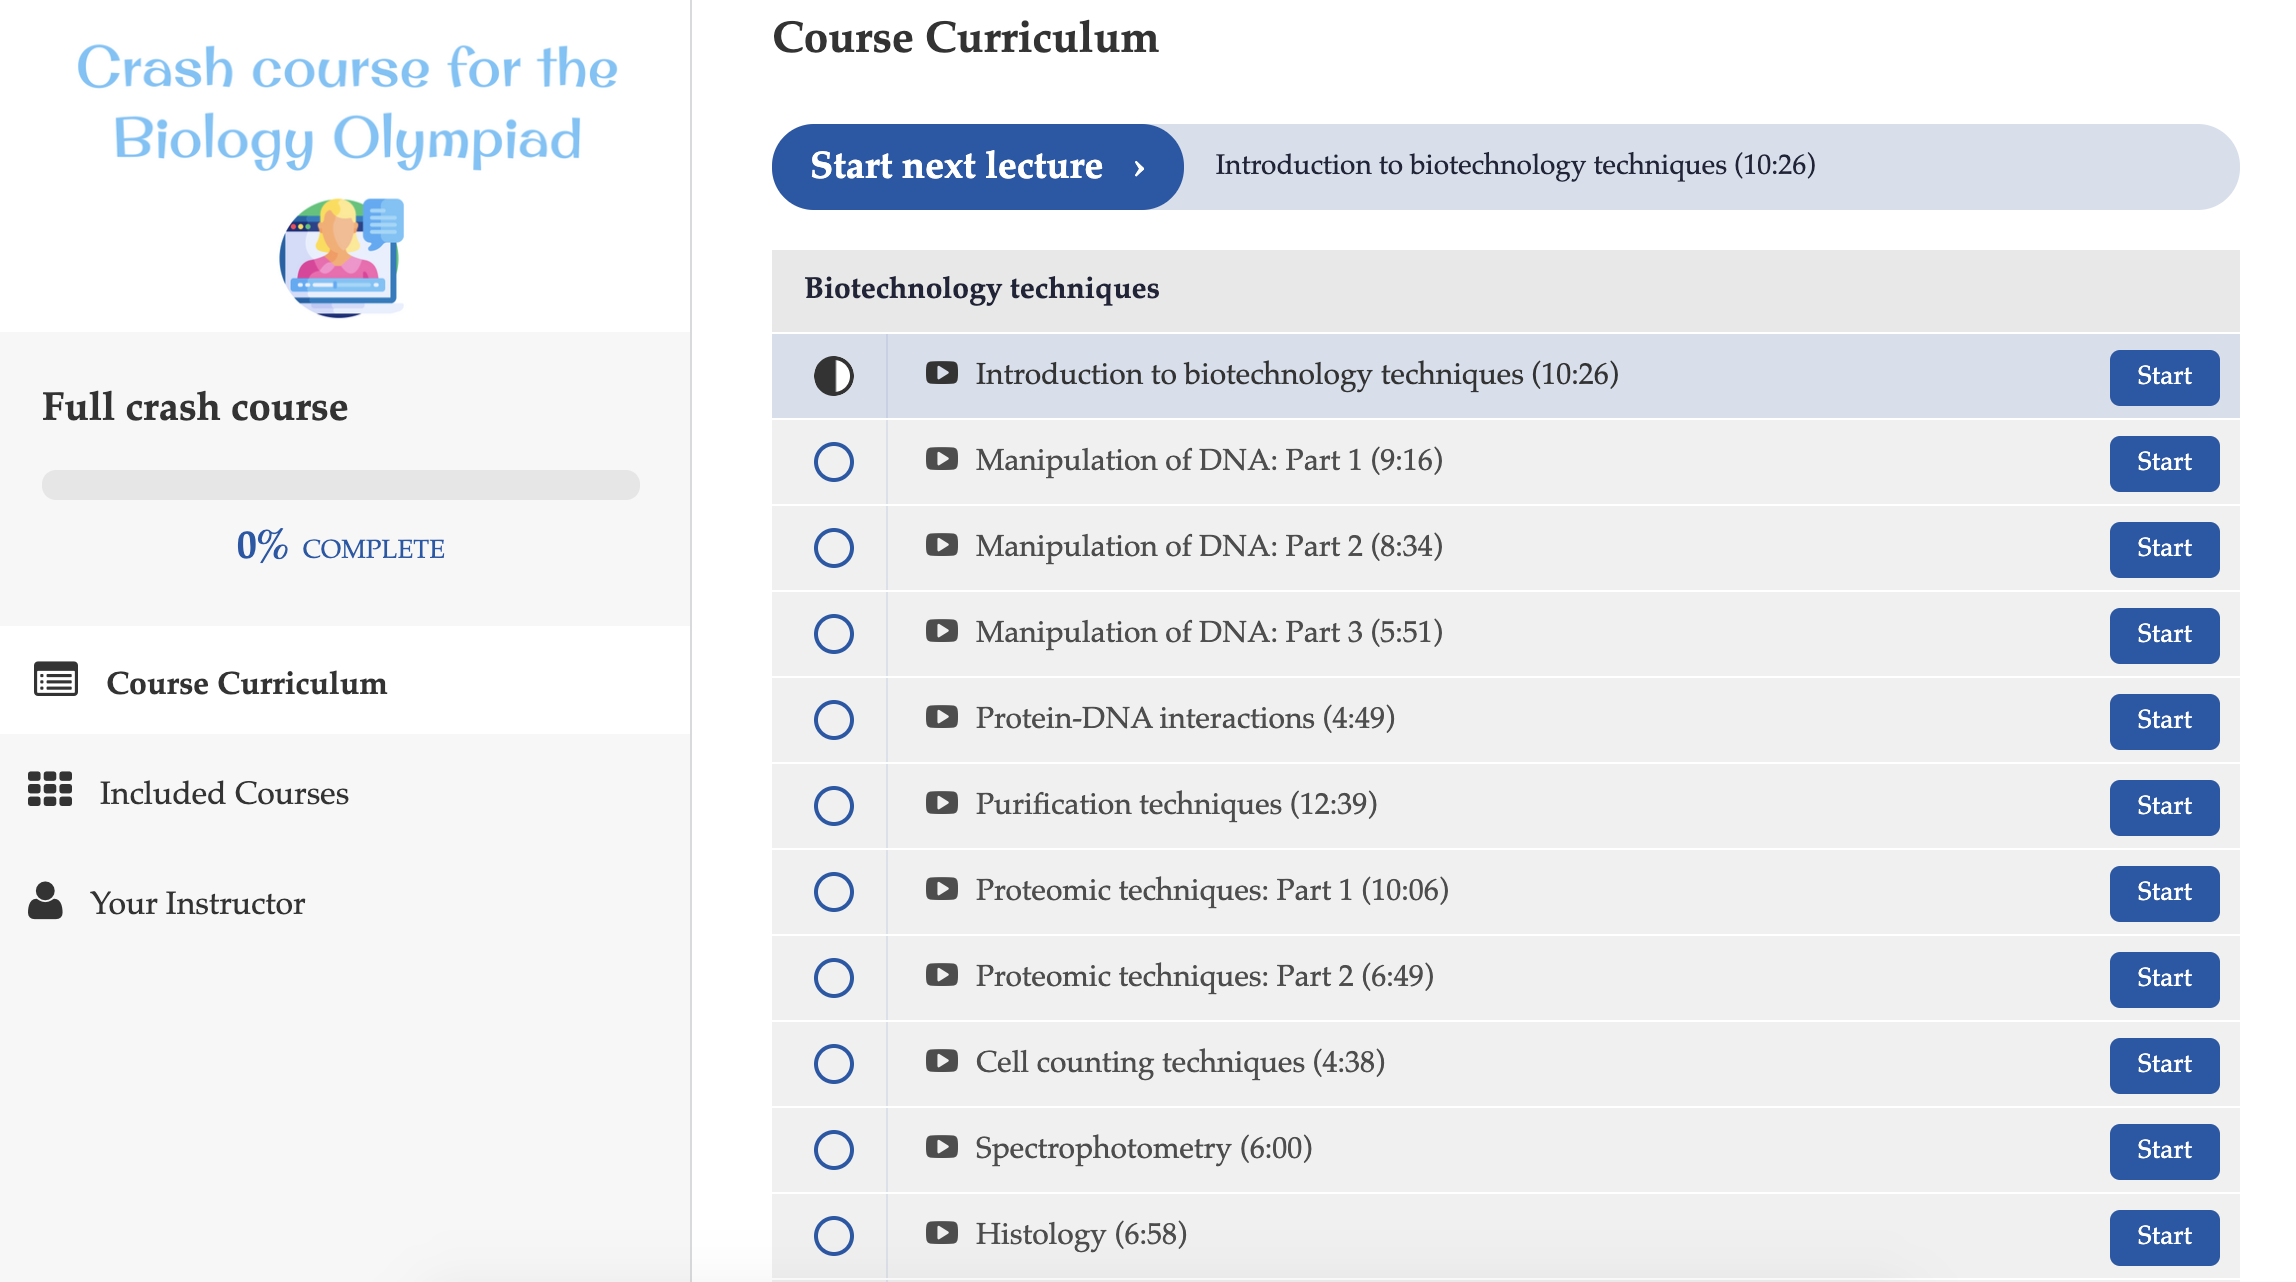Click completion circle for Manipulation of DNA: Part 3
The width and height of the screenshot is (2296, 1282).
(833, 634)
